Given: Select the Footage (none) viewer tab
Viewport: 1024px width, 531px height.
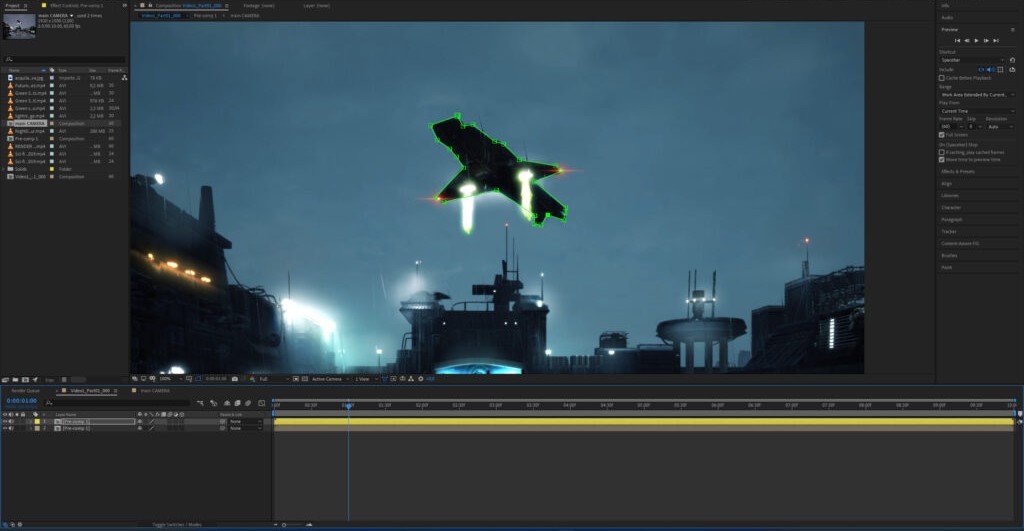Looking at the screenshot, I should point(259,5).
